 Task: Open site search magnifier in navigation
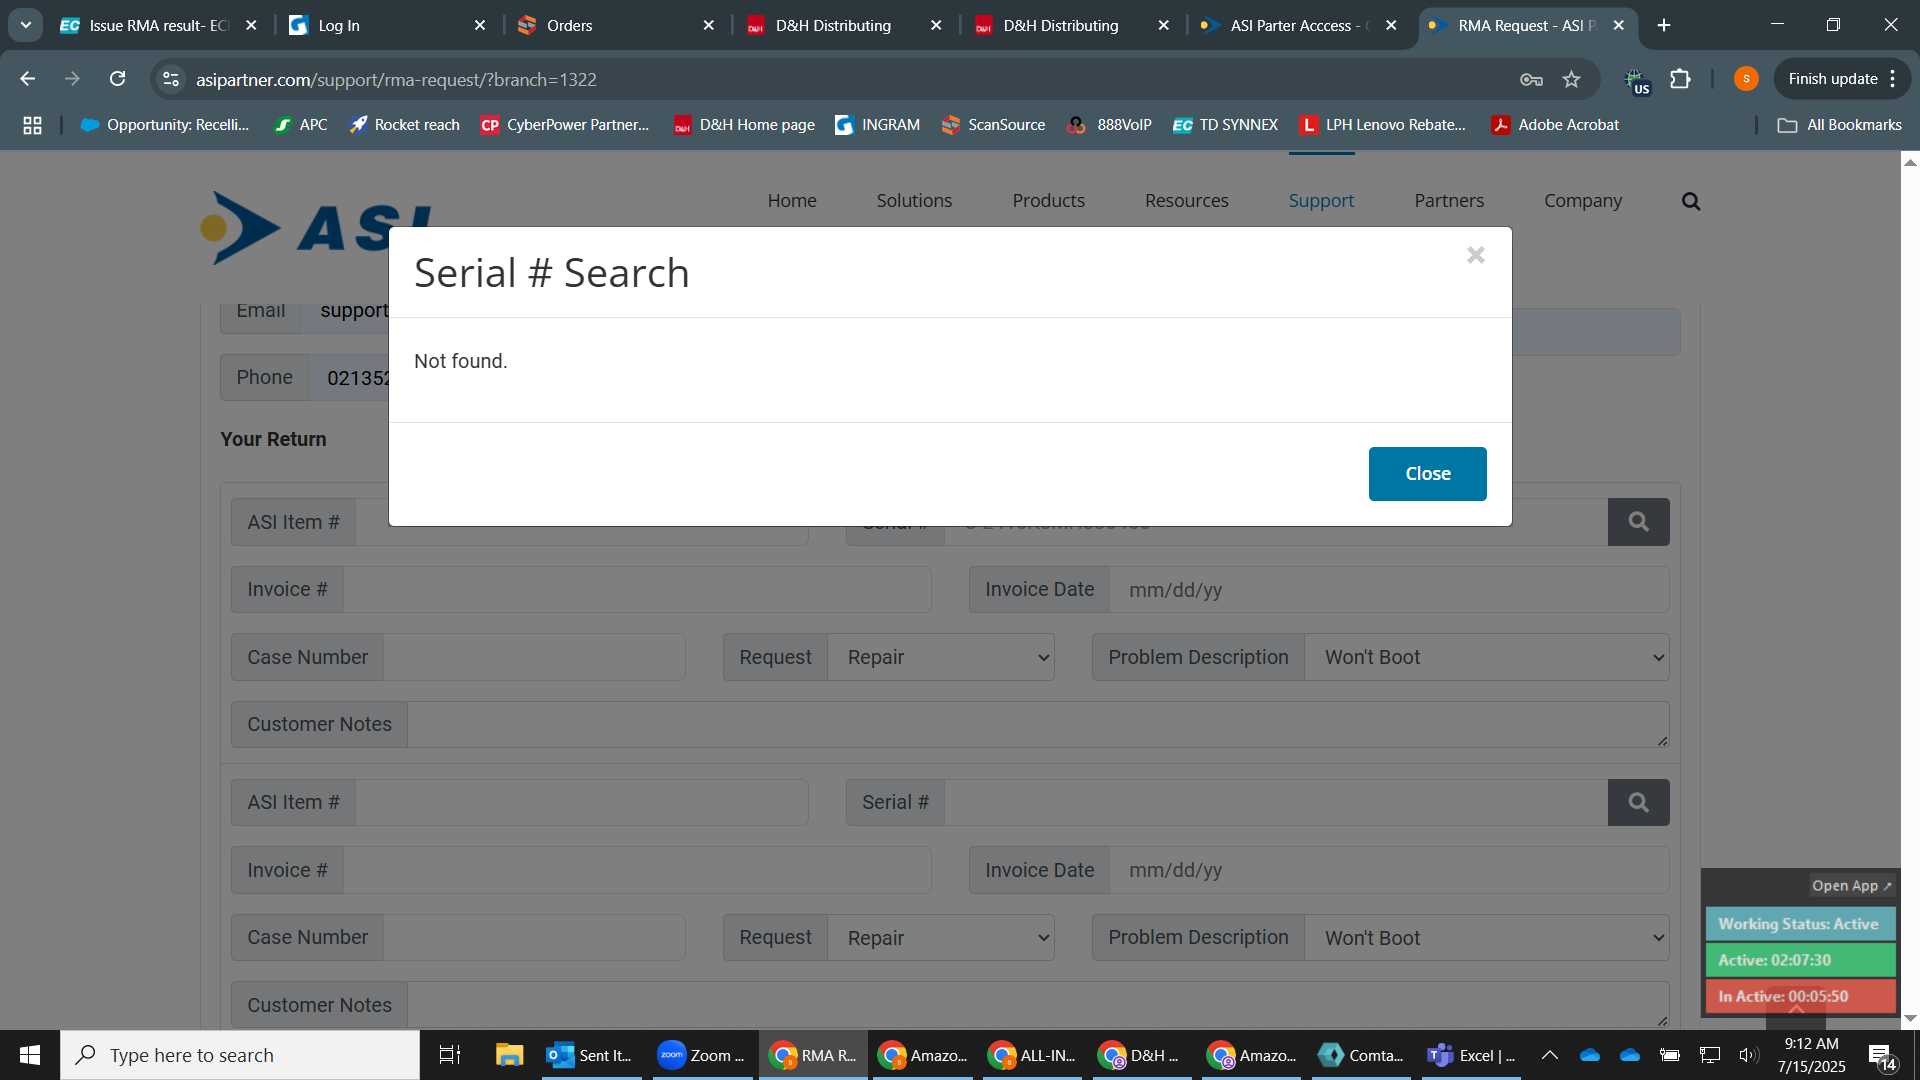point(1691,201)
